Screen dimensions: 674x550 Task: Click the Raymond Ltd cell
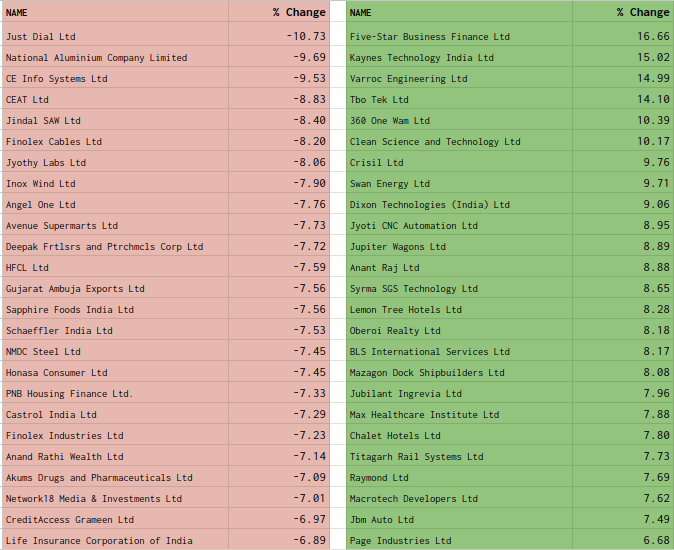[459, 478]
